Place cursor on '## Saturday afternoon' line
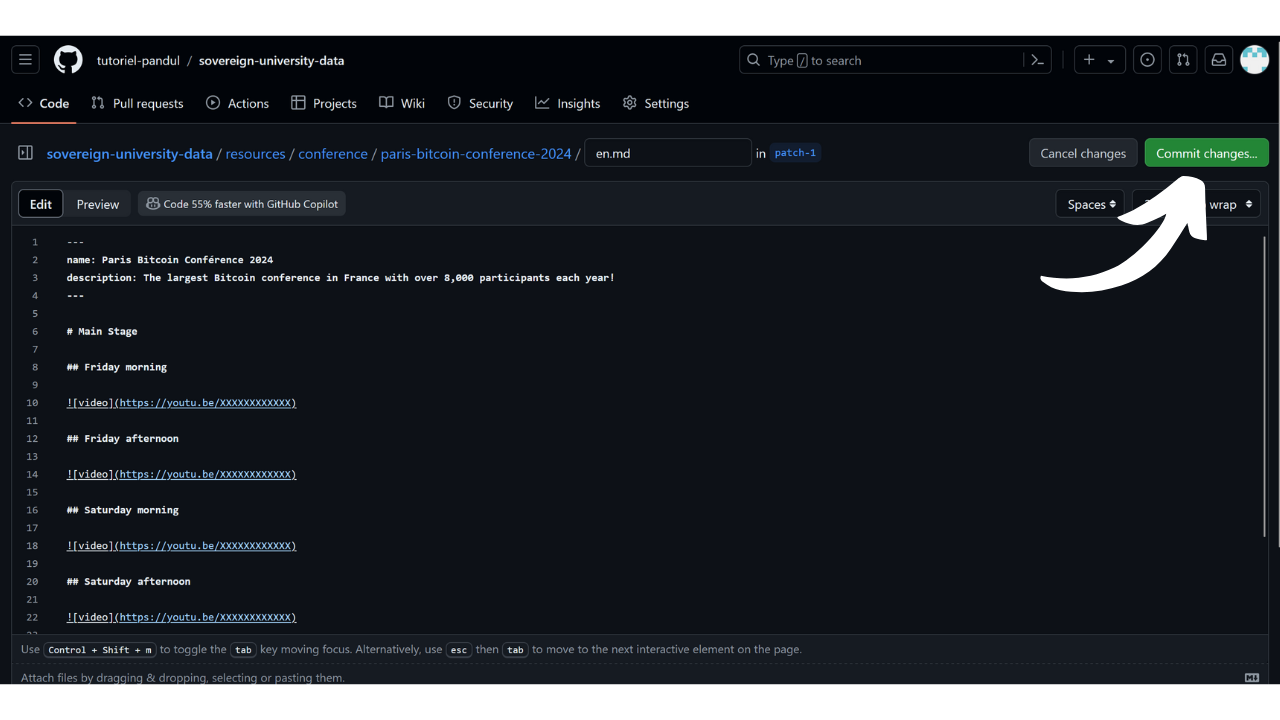Screen dimensions: 1280x720 point(129,581)
